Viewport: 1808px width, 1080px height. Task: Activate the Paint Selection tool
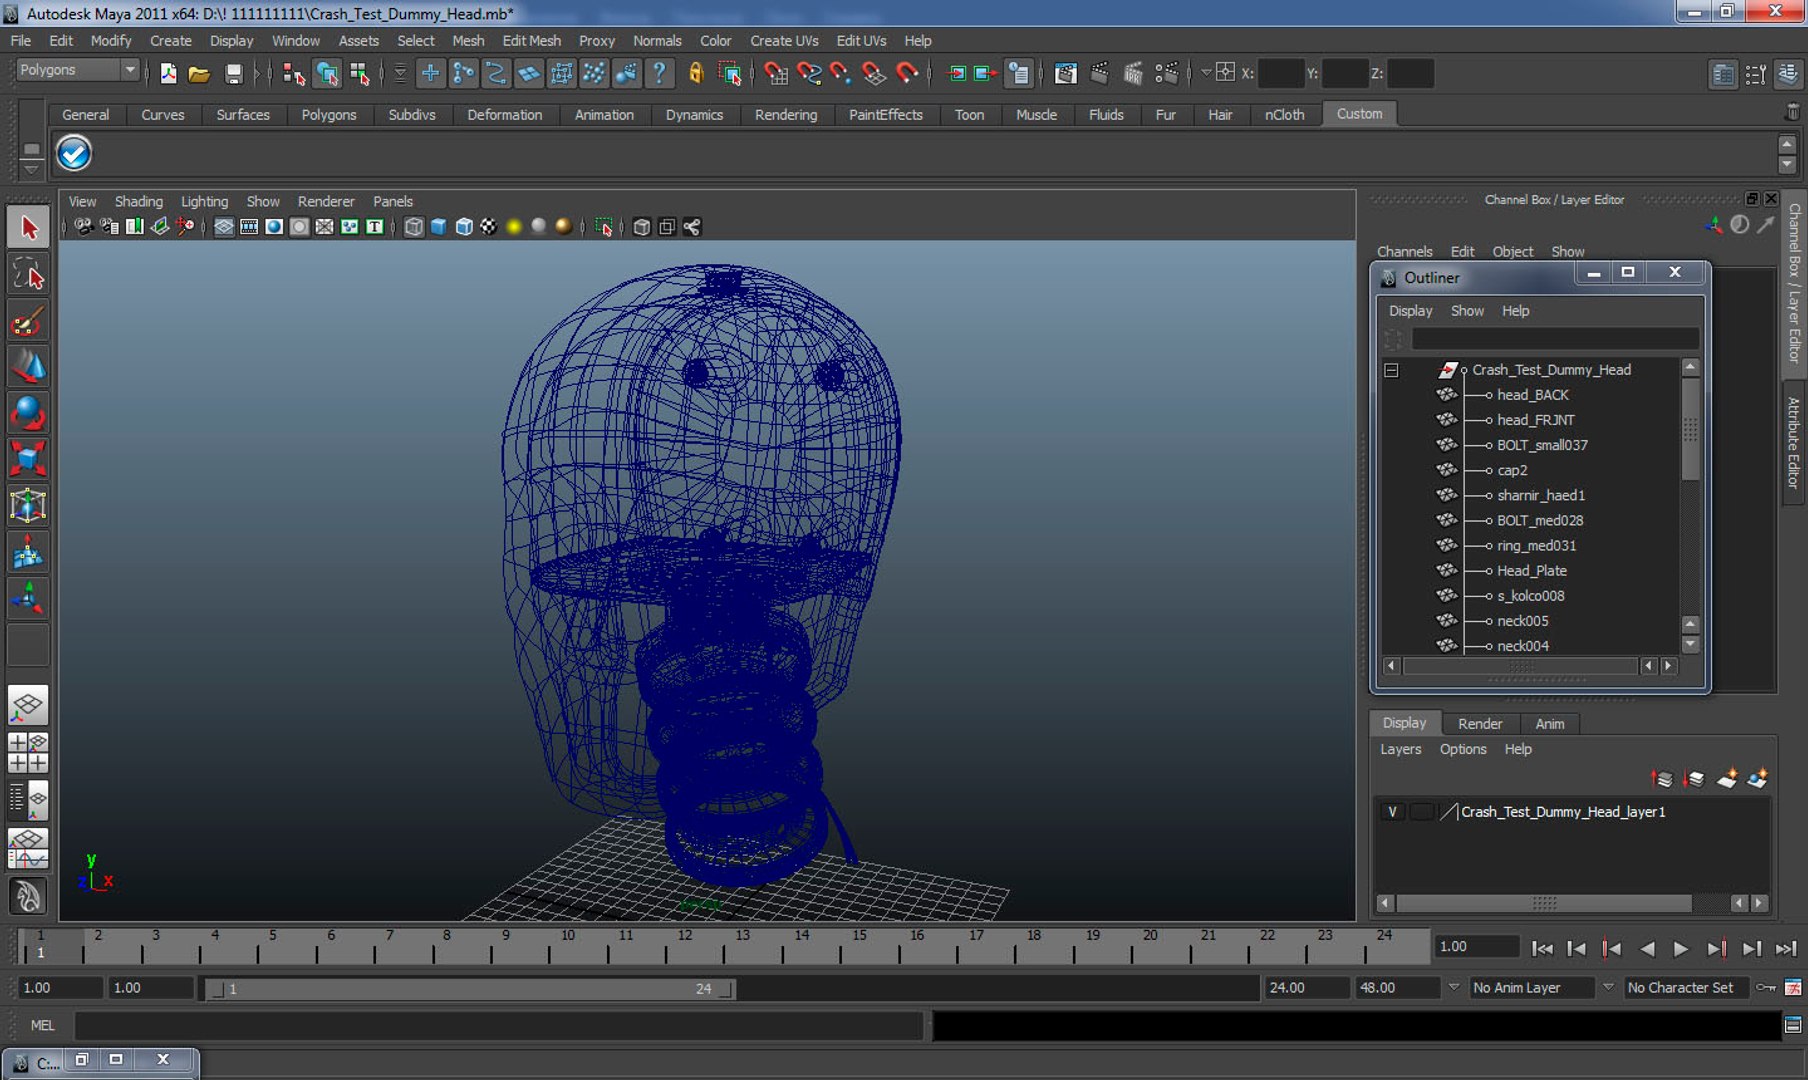click(x=28, y=321)
